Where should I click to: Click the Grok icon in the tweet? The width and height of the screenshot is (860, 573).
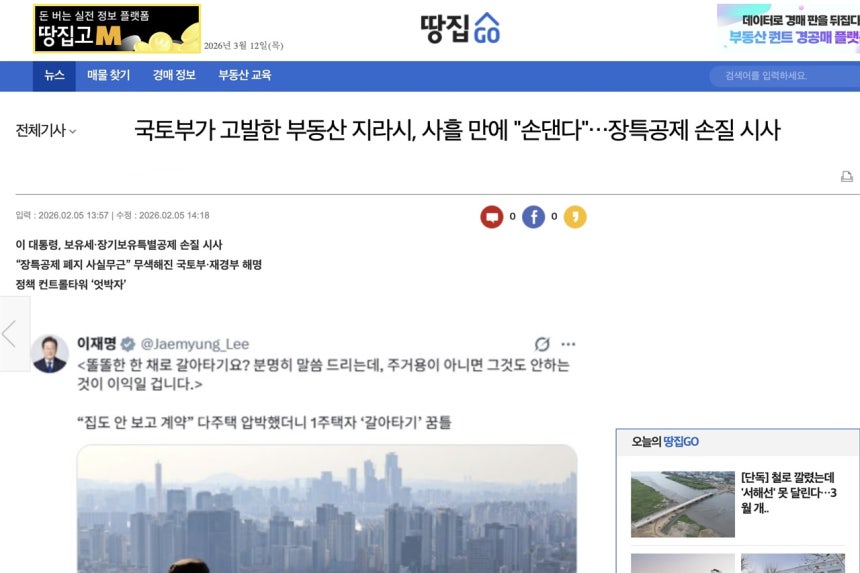point(542,344)
